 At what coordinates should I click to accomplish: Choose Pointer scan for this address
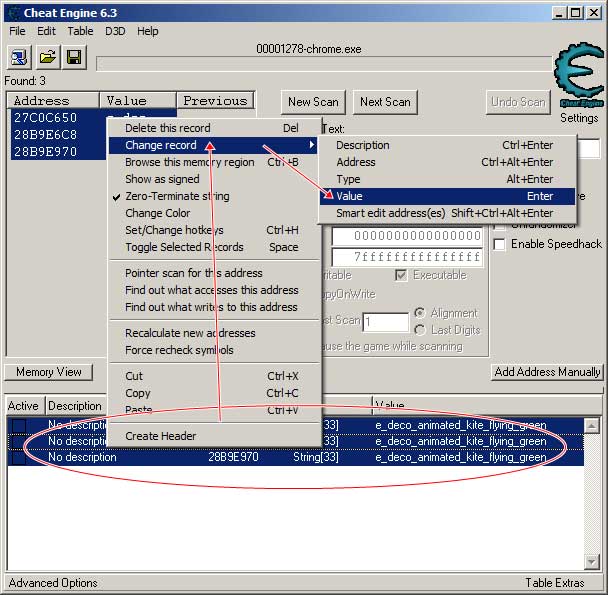point(212,273)
